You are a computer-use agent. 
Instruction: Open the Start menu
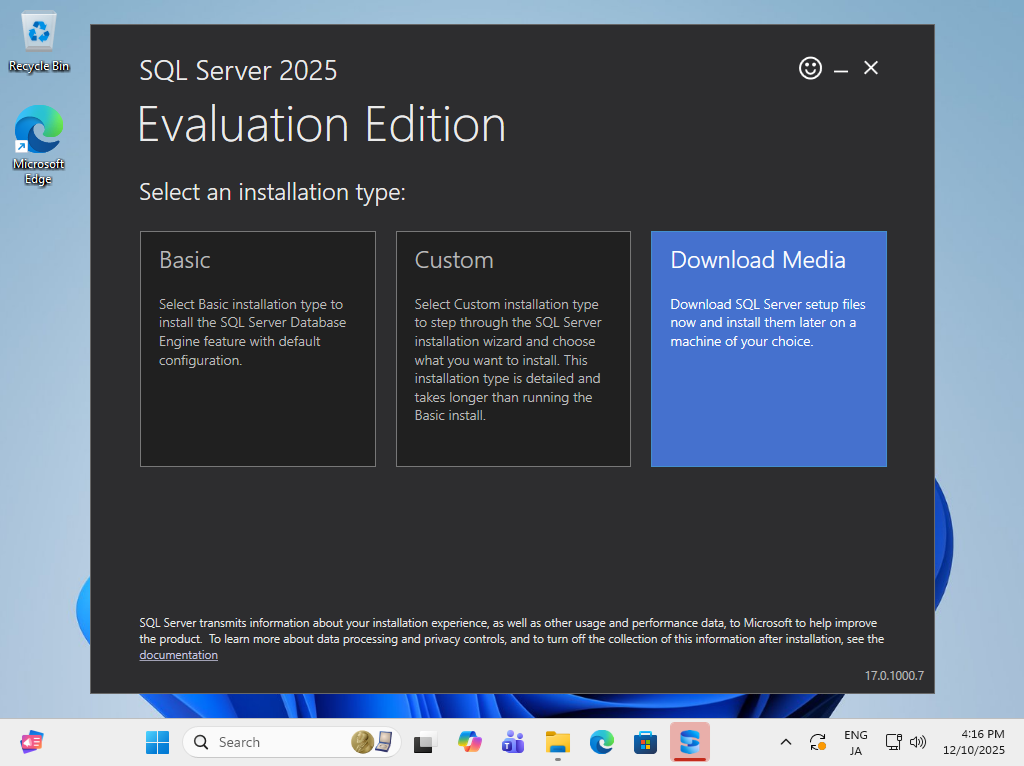point(156,742)
